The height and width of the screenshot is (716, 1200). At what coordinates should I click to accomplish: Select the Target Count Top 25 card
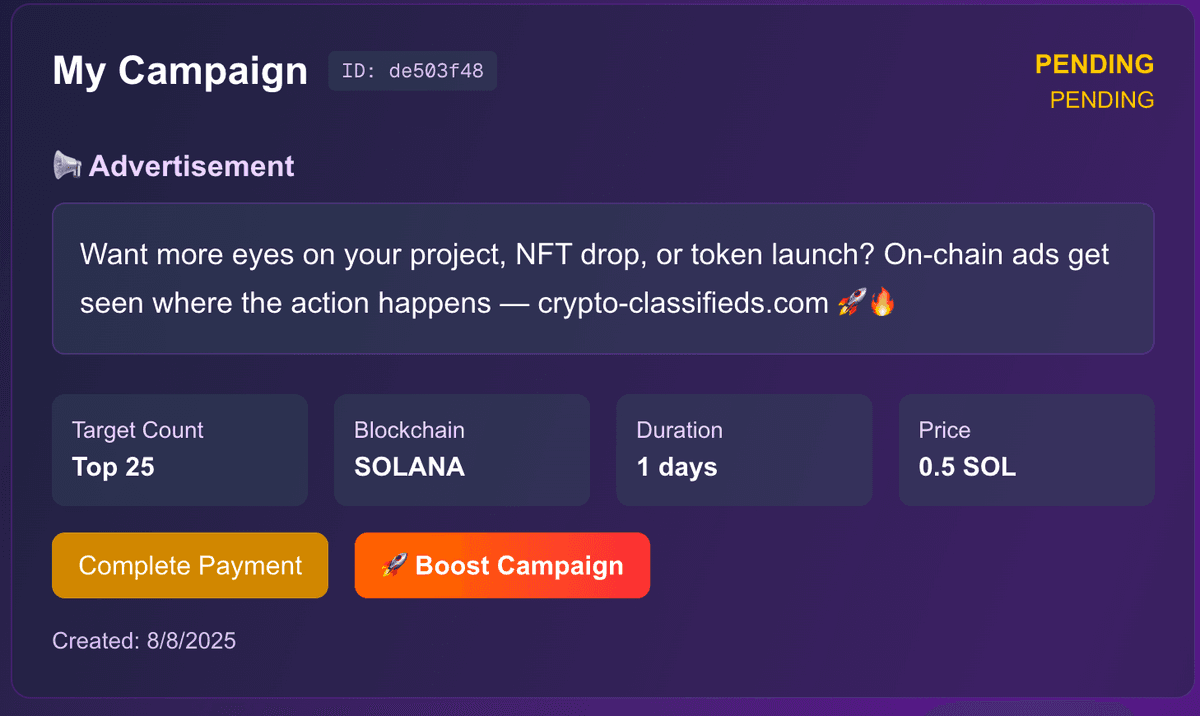point(179,450)
